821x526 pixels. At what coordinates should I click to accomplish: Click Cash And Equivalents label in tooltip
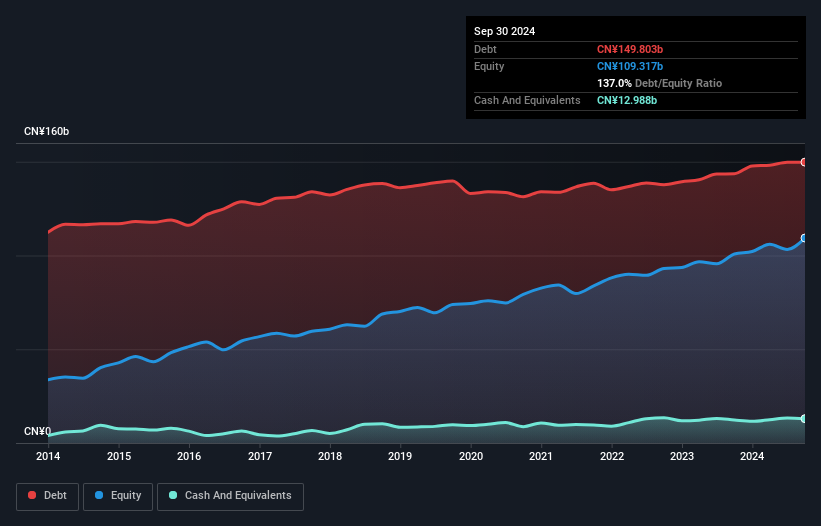tap(527, 100)
